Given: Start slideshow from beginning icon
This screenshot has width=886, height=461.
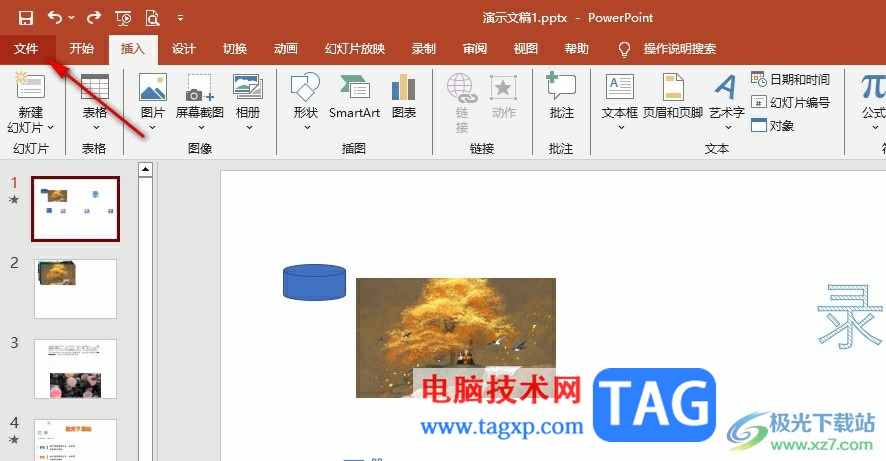Looking at the screenshot, I should click(x=123, y=18).
